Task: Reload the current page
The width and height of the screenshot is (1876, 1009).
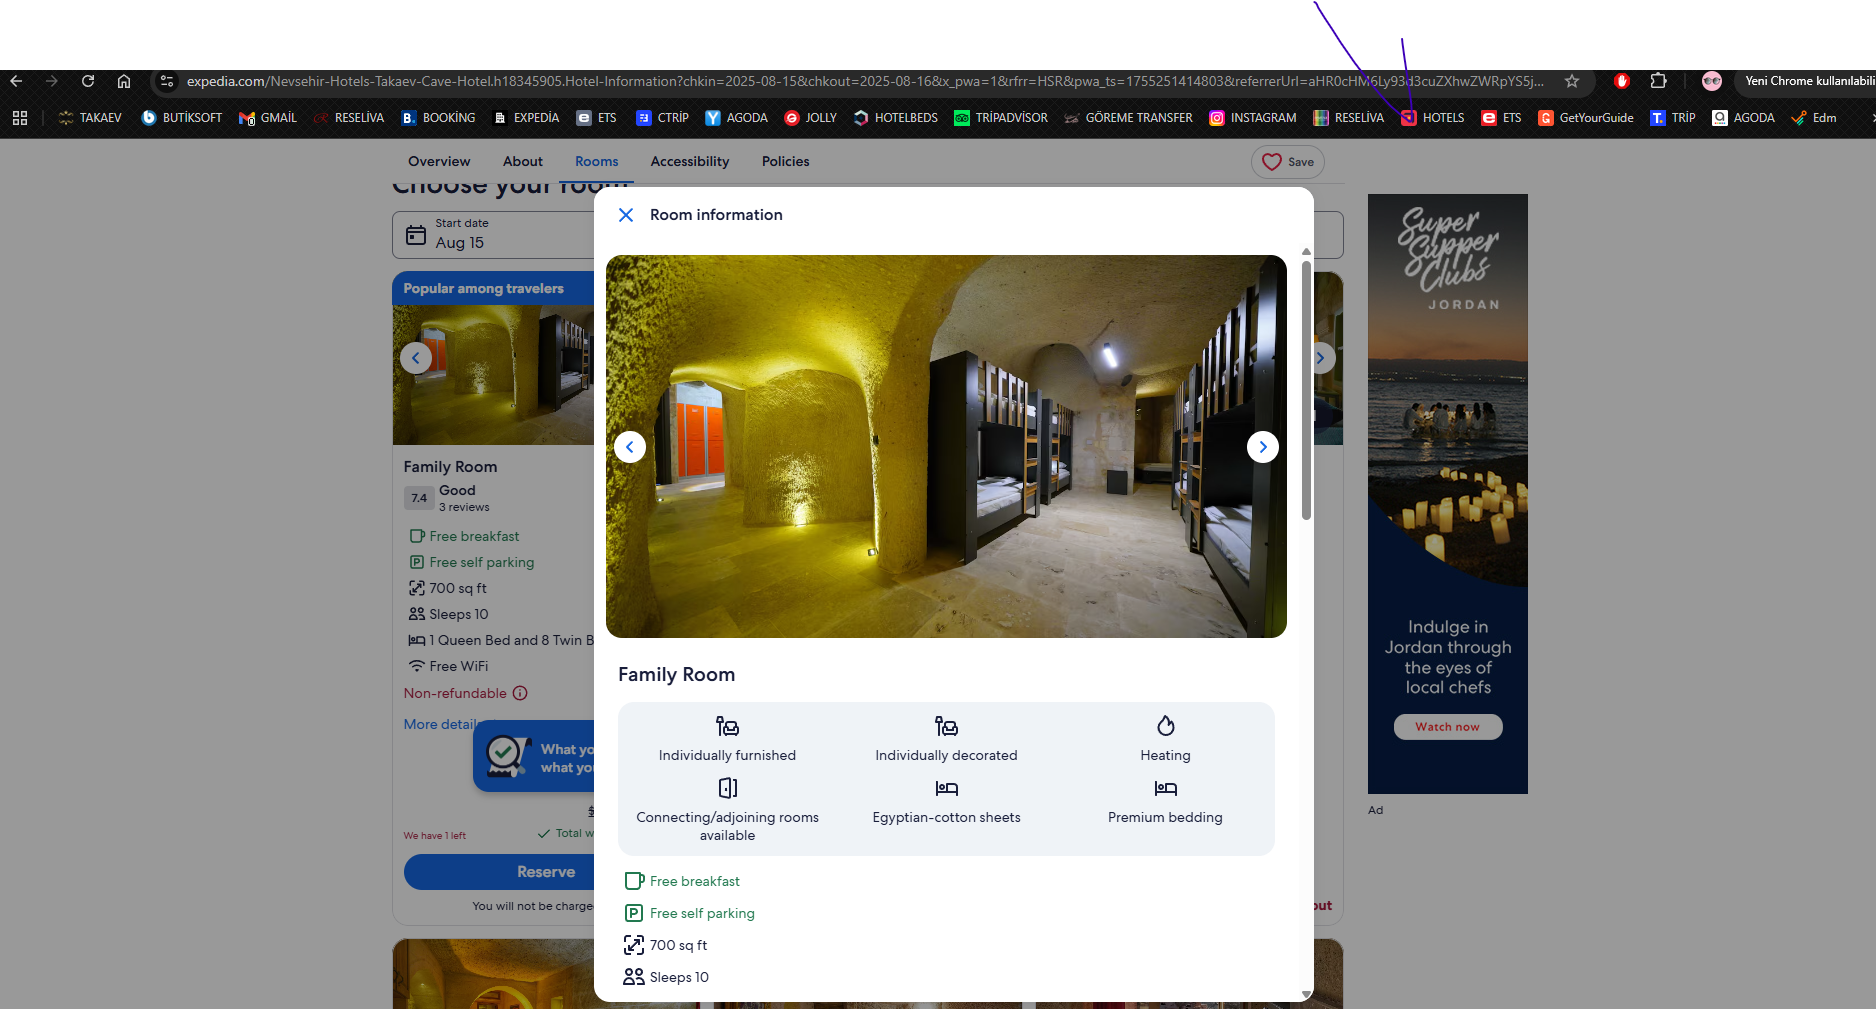Action: tap(88, 81)
